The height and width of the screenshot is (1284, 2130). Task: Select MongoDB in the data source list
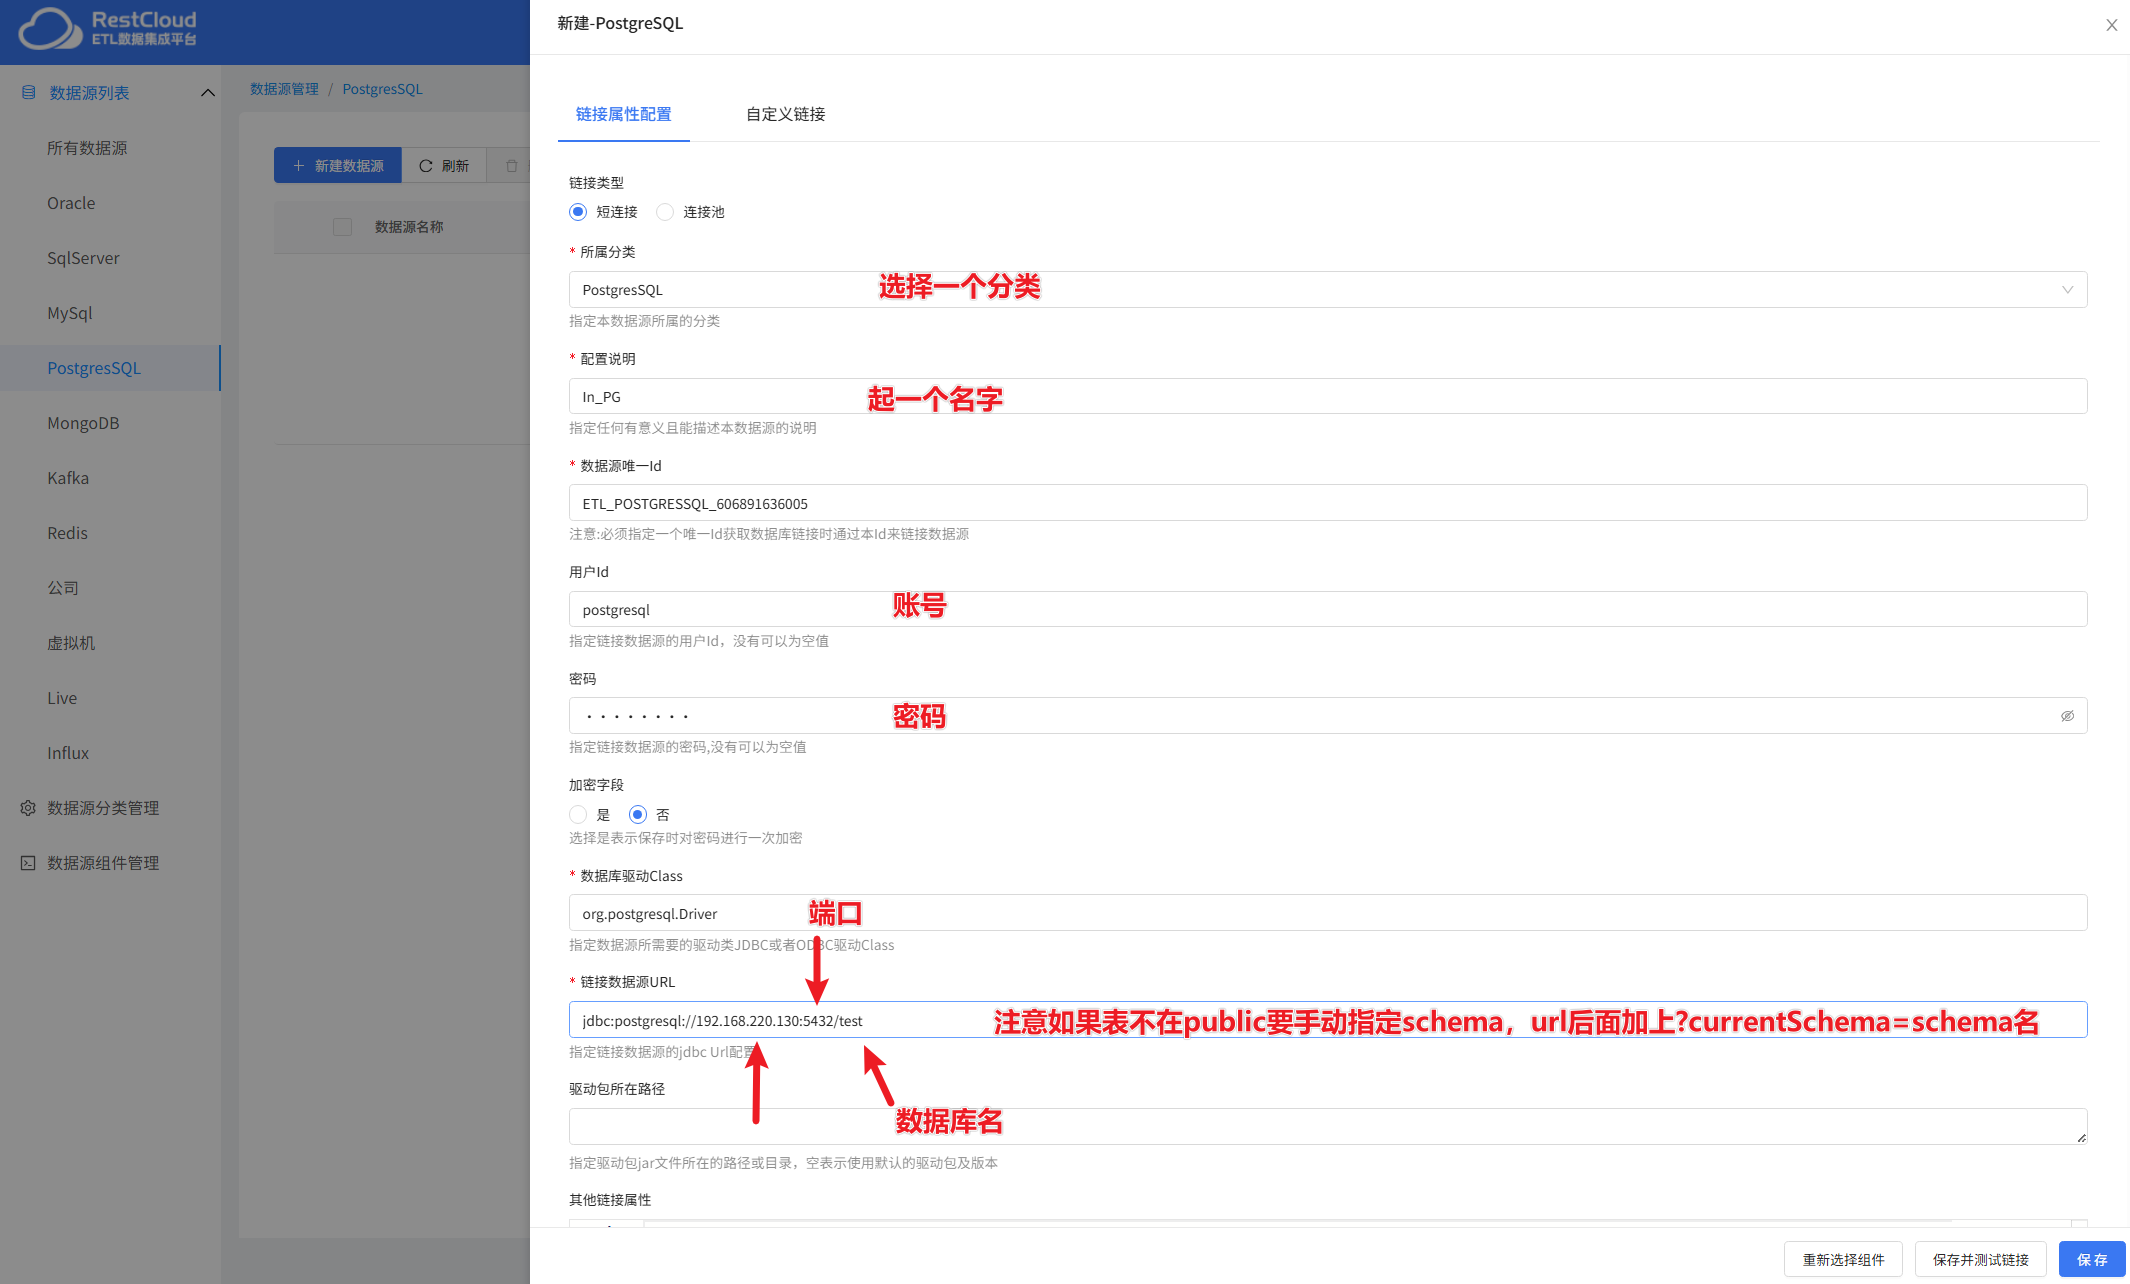83,423
